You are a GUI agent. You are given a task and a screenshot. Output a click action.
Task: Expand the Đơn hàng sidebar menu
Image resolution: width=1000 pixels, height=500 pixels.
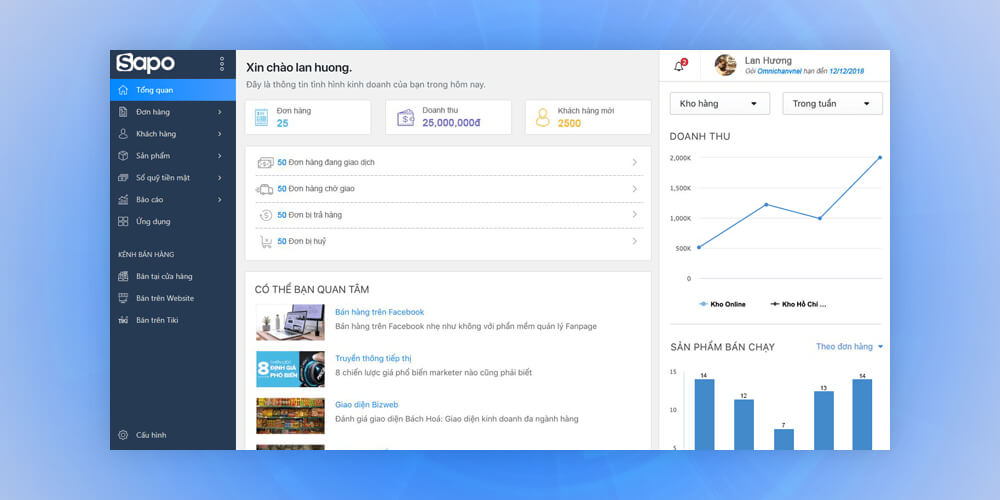[170, 112]
